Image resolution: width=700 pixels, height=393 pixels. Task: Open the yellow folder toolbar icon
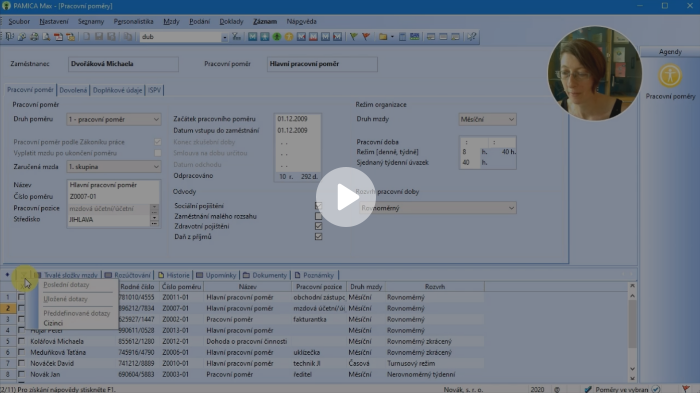click(x=383, y=37)
